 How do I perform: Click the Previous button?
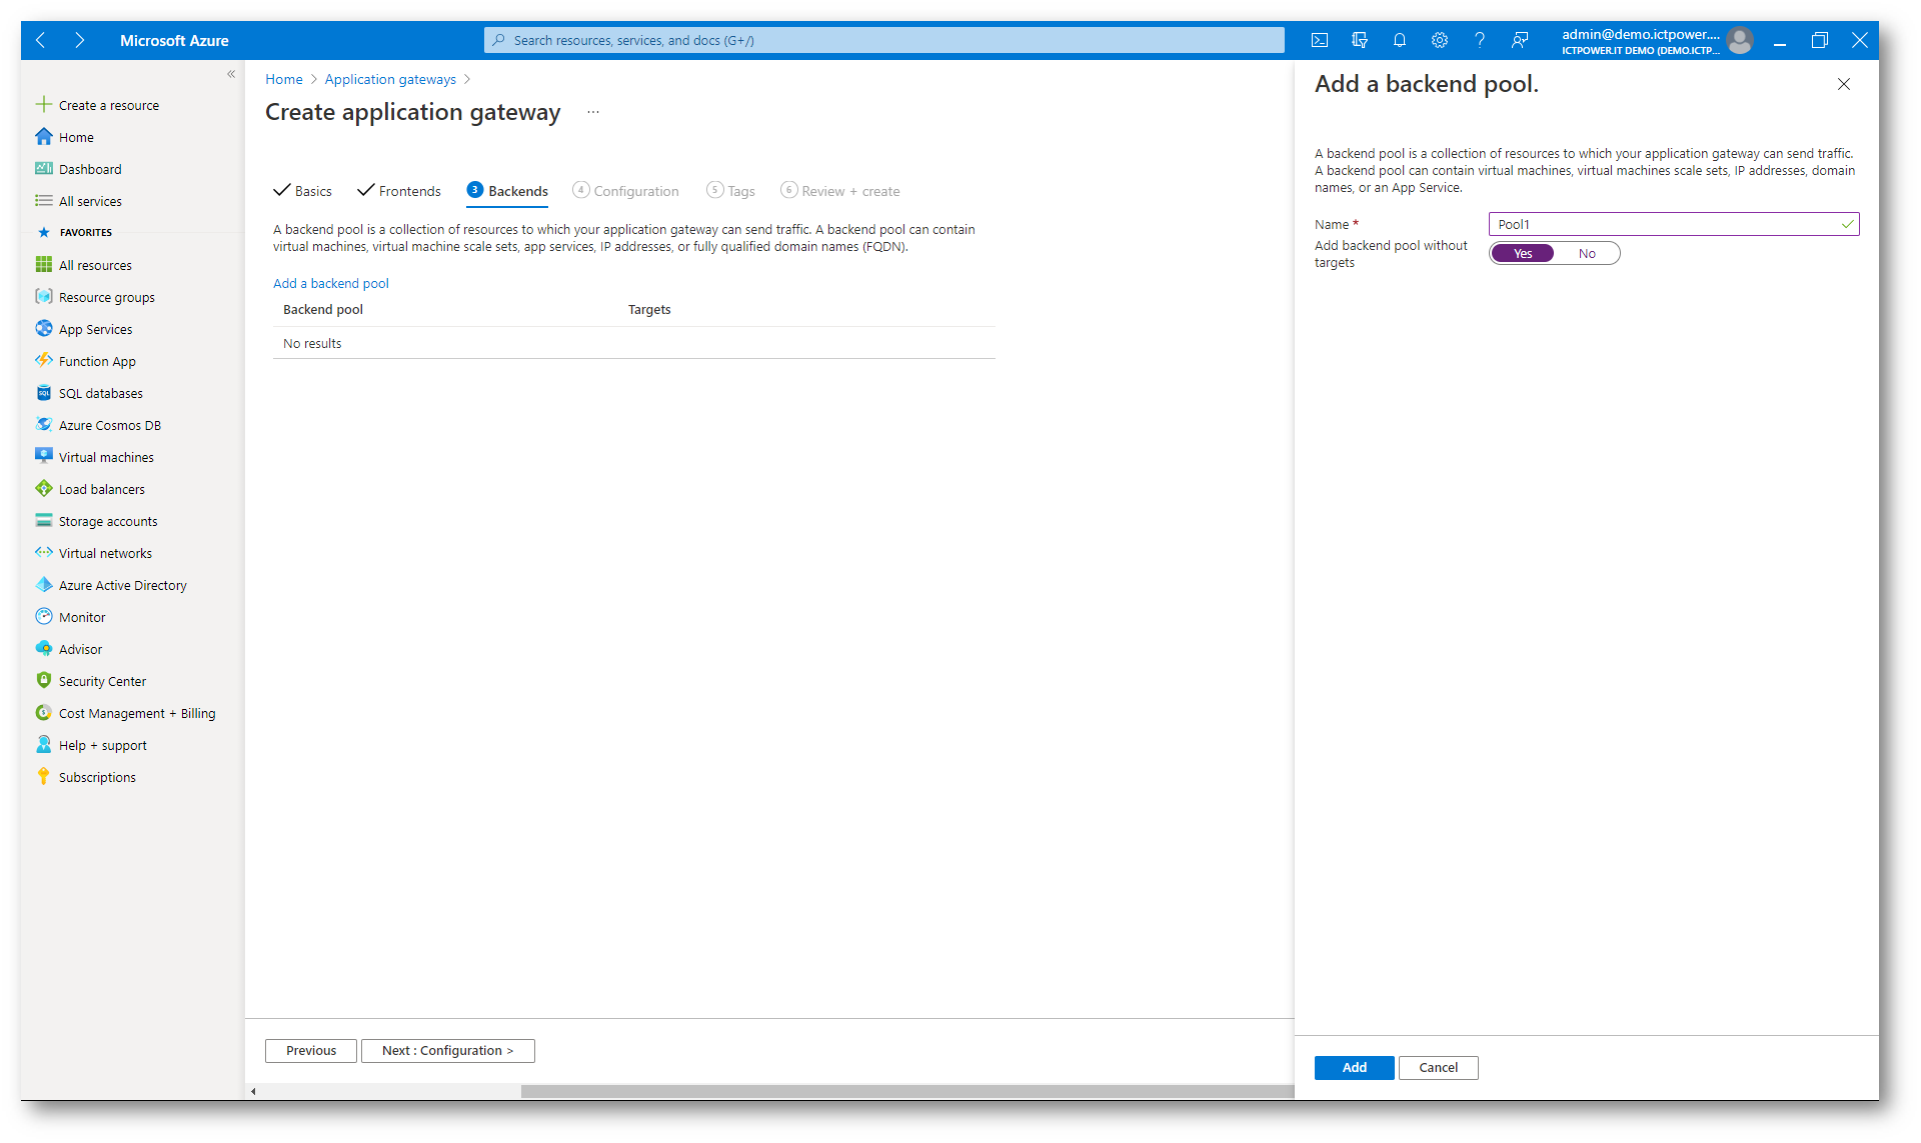311,1050
